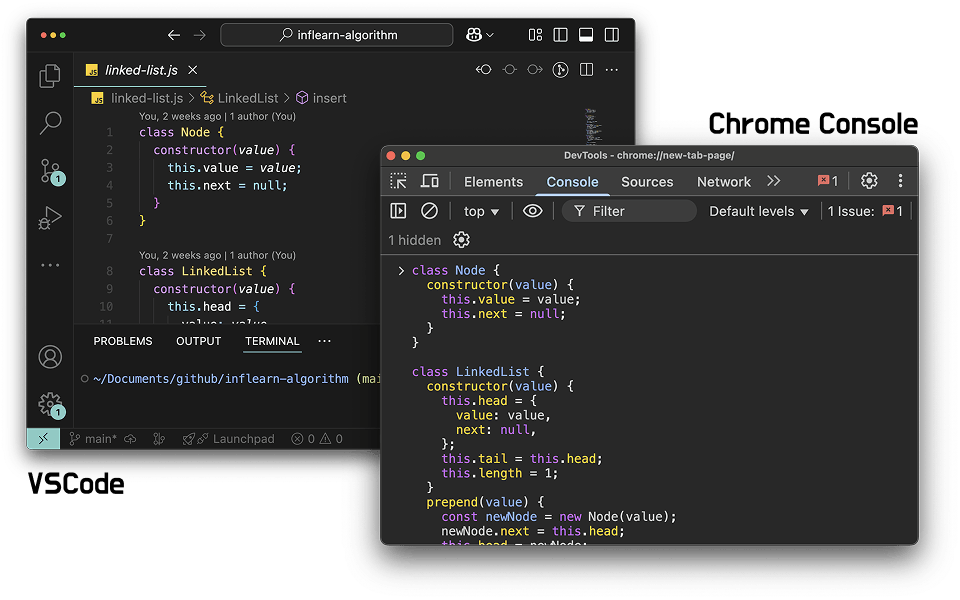Clear the console in DevTools
The image size is (960, 600).
(x=429, y=211)
